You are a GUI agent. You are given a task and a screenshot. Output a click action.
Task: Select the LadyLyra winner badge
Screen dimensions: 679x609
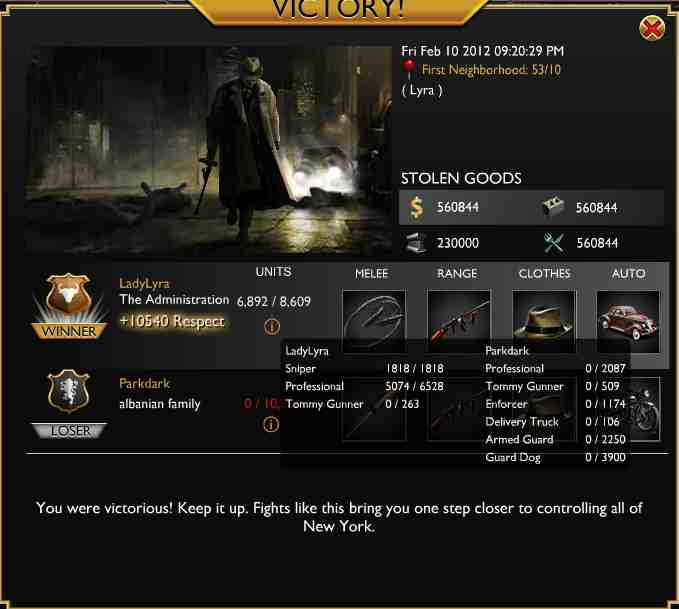point(69,306)
